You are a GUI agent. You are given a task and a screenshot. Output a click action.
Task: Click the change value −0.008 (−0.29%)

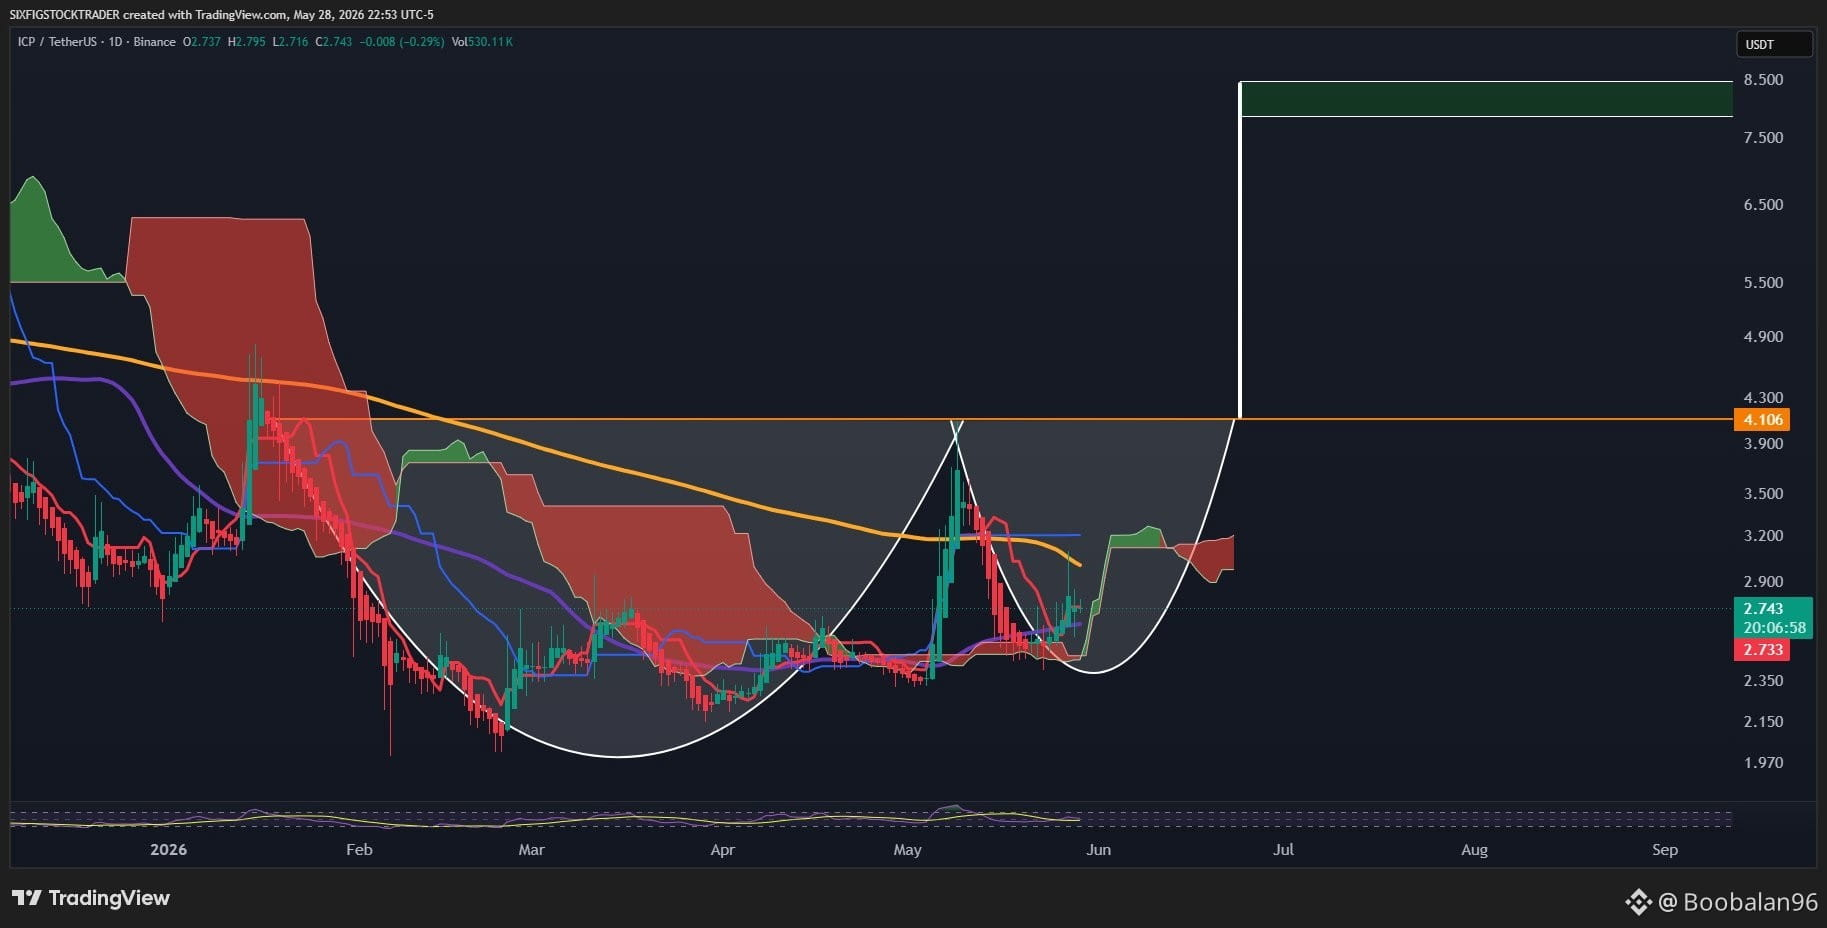402,42
